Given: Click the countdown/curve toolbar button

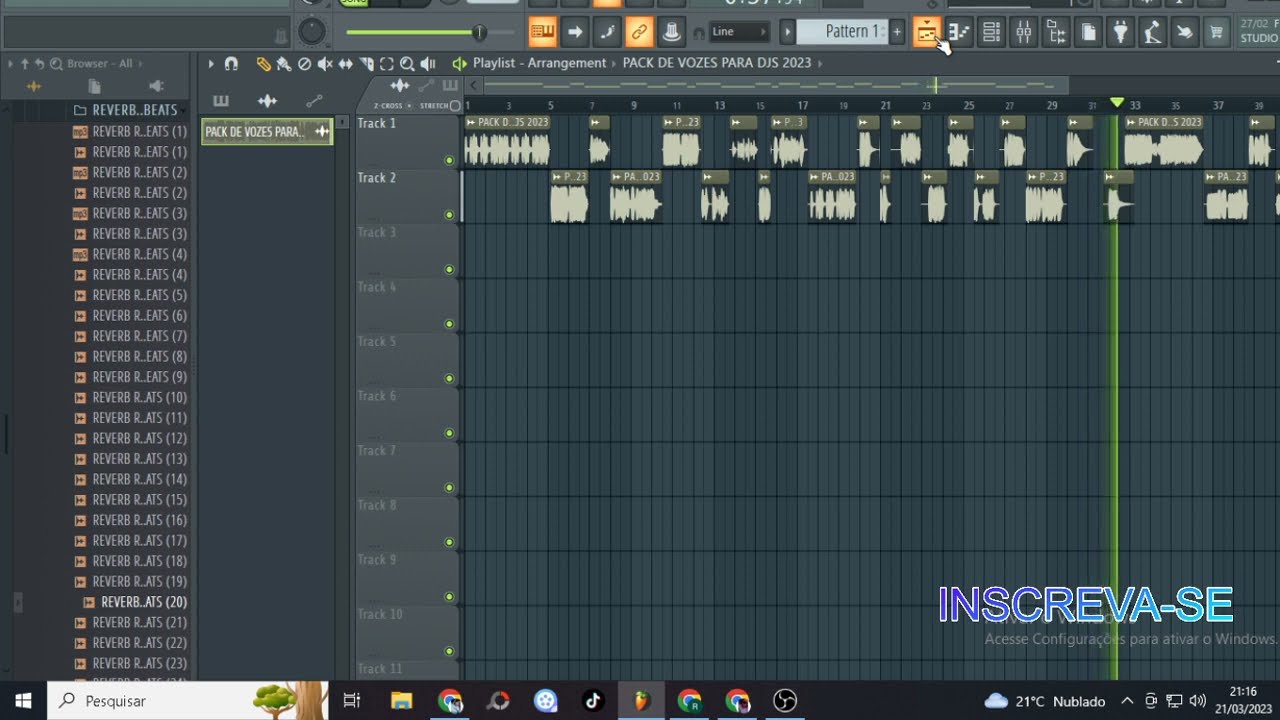Looking at the screenshot, I should tap(606, 32).
